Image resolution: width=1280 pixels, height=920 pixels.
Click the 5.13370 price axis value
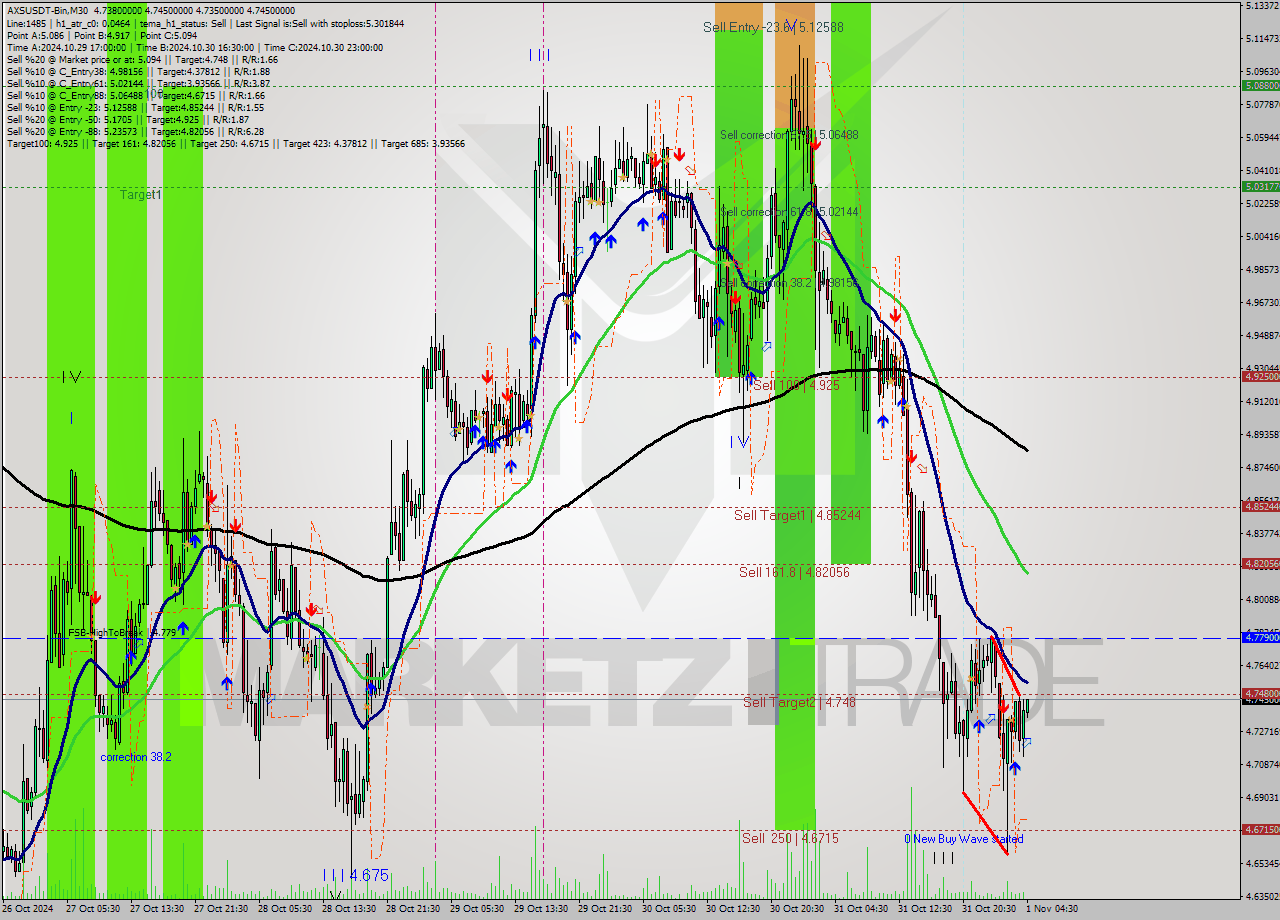(x=1261, y=5)
